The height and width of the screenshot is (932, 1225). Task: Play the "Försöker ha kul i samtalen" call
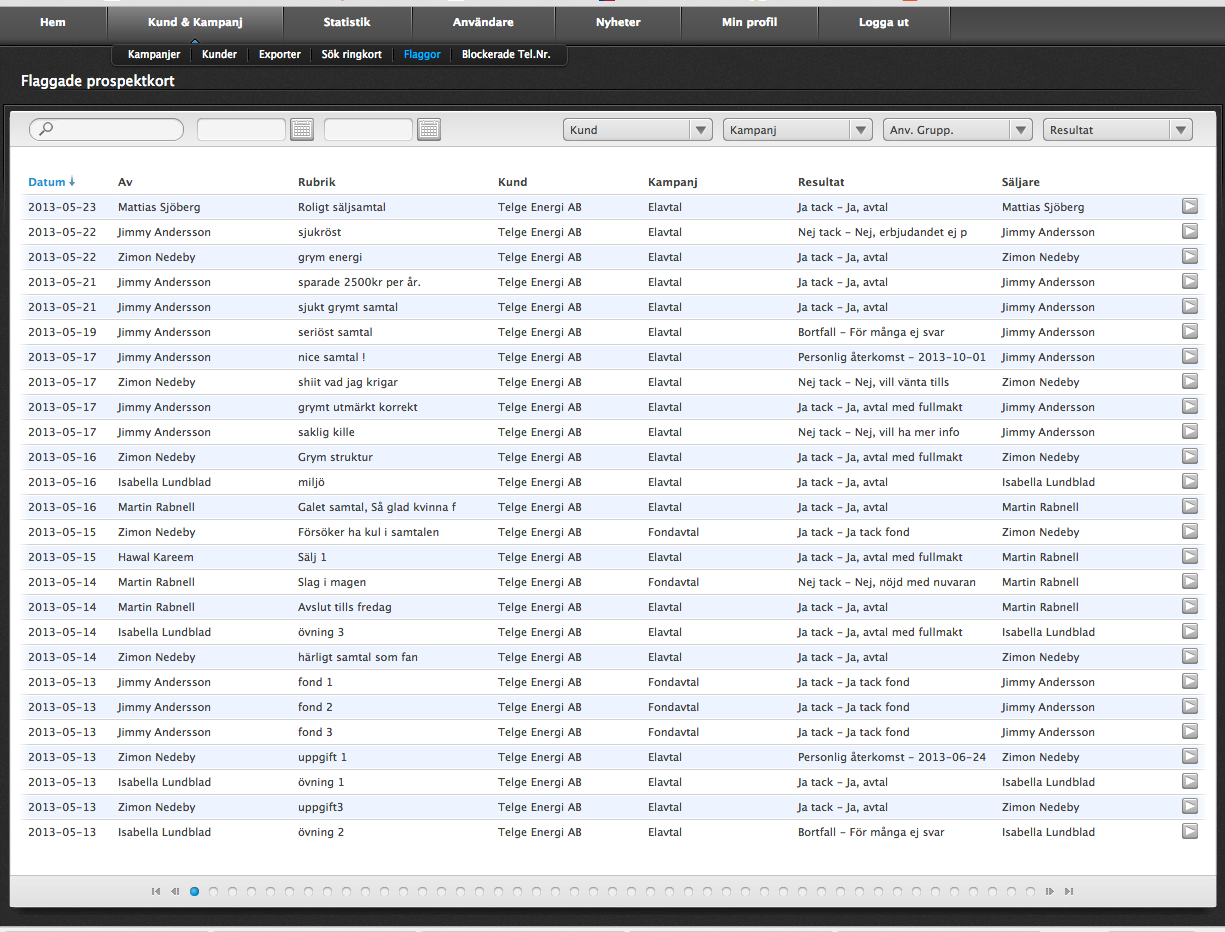click(1189, 531)
